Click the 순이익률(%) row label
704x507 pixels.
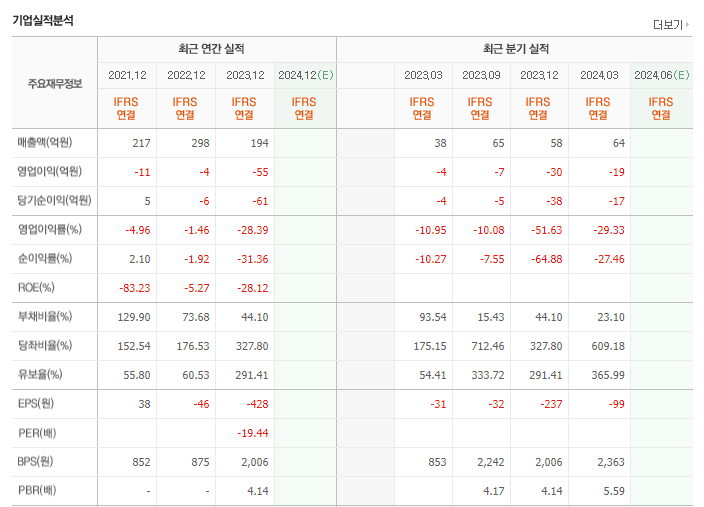pos(45,259)
